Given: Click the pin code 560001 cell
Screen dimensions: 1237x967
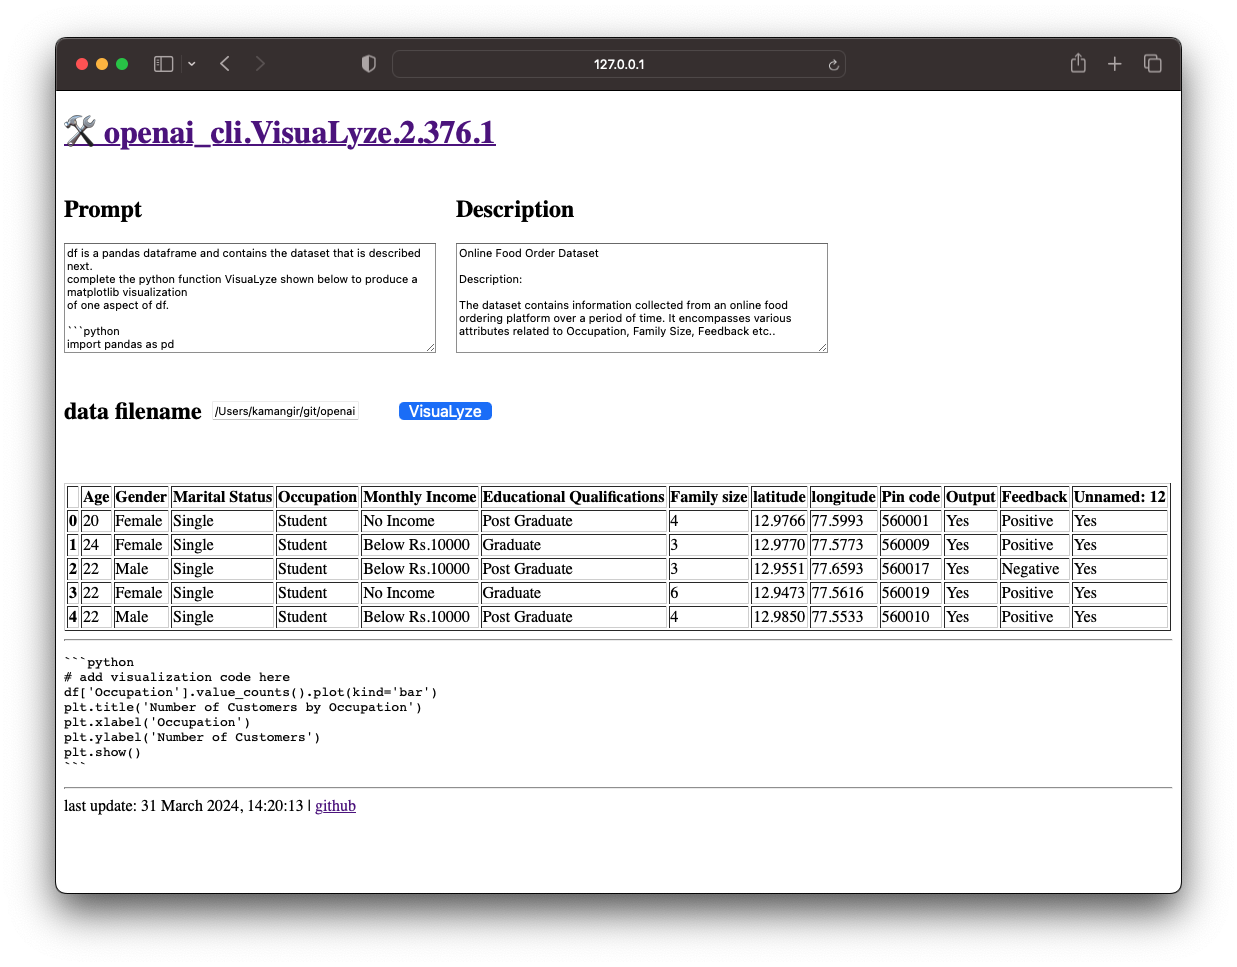Looking at the screenshot, I should click(x=910, y=521).
